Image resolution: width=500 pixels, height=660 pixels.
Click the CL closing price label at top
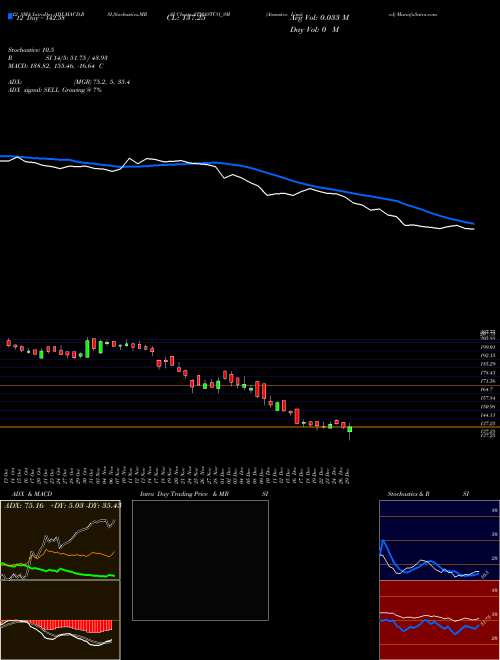click(x=186, y=18)
